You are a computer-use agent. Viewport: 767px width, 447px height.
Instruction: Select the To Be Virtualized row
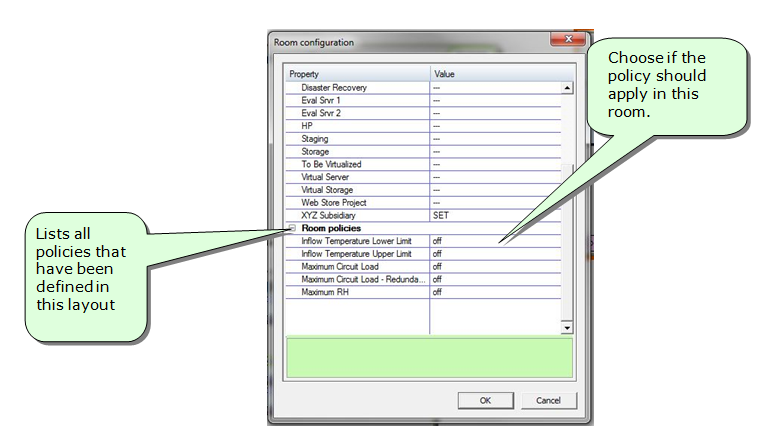331,164
